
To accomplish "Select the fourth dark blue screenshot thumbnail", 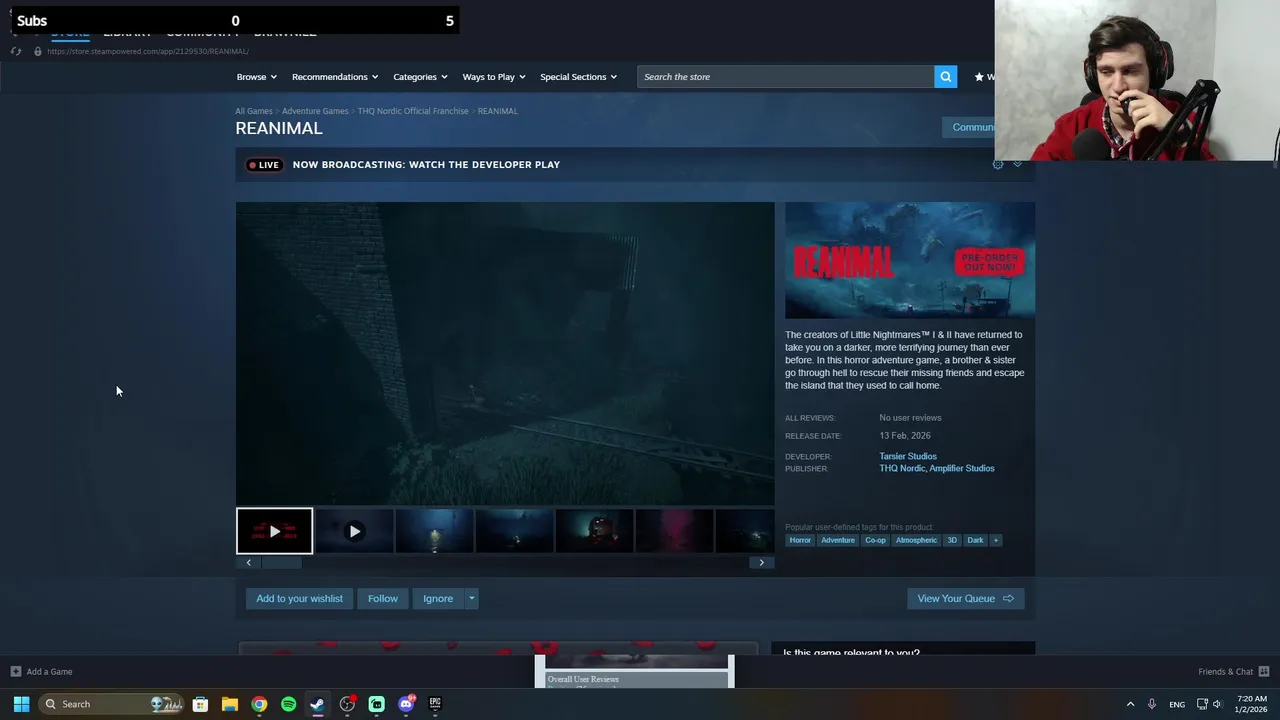I will pyautogui.click(x=514, y=531).
